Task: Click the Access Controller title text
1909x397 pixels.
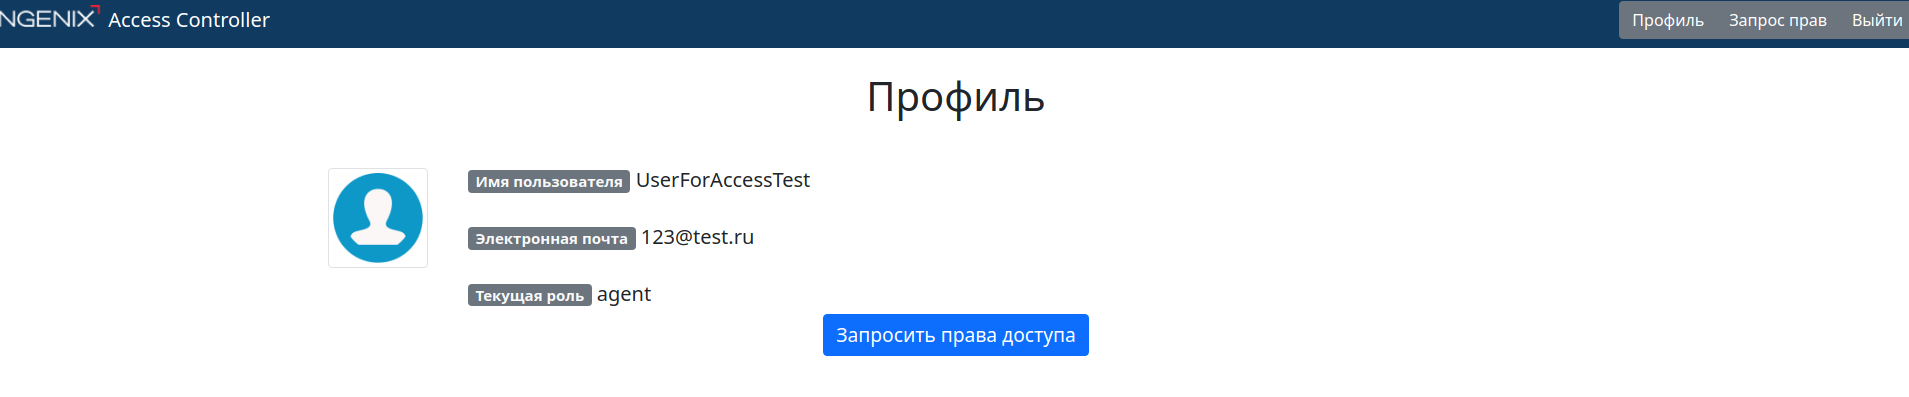Action: [189, 20]
